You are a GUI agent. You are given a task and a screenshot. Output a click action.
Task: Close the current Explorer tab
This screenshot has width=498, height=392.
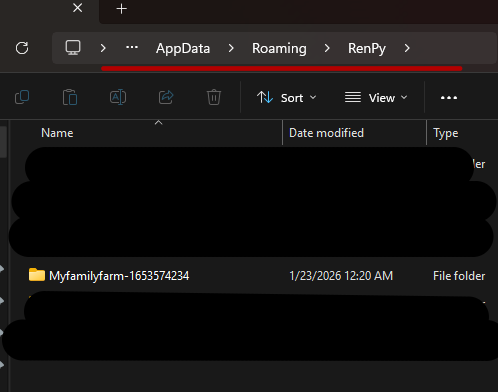(78, 8)
